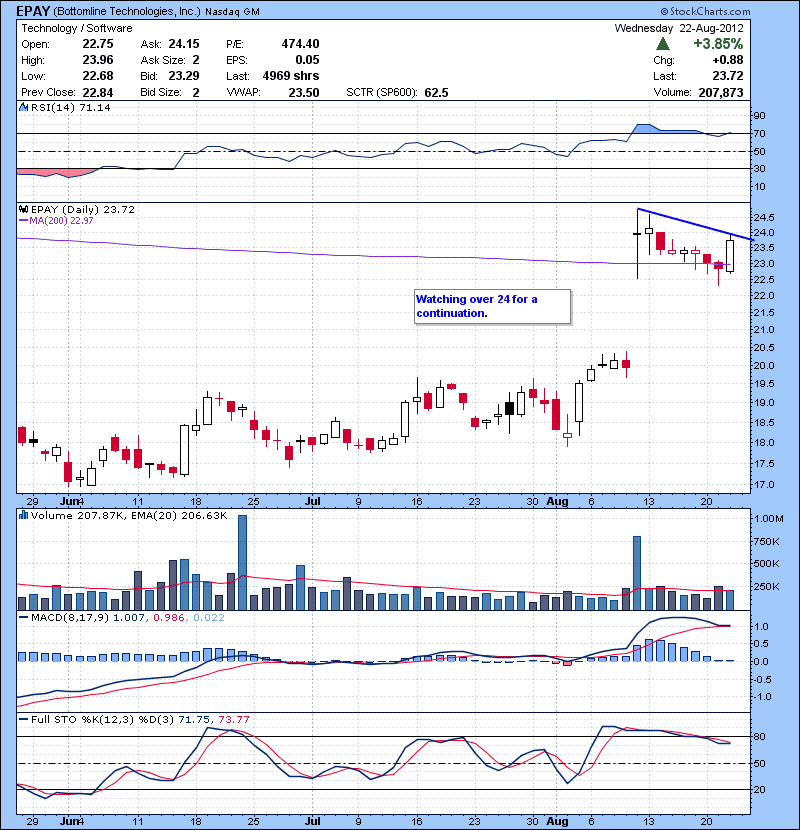This screenshot has width=800, height=830.
Task: Click the tall August volume bar near 750K
Action: pyautogui.click(x=637, y=573)
